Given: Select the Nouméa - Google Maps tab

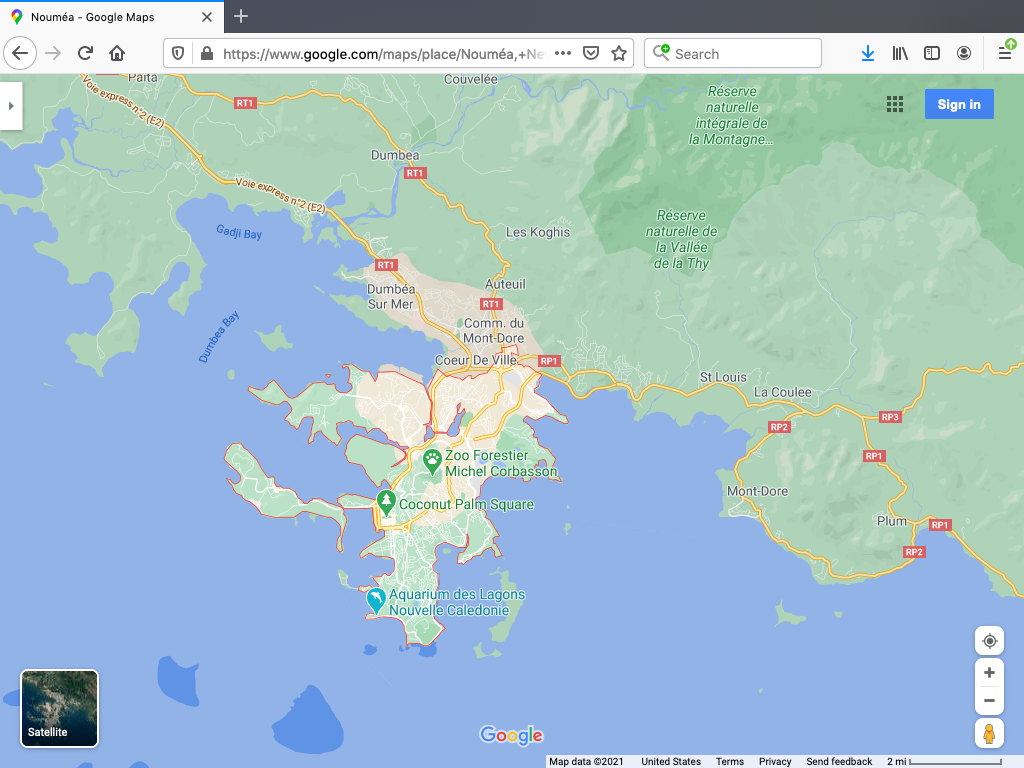Looking at the screenshot, I should tap(110, 17).
